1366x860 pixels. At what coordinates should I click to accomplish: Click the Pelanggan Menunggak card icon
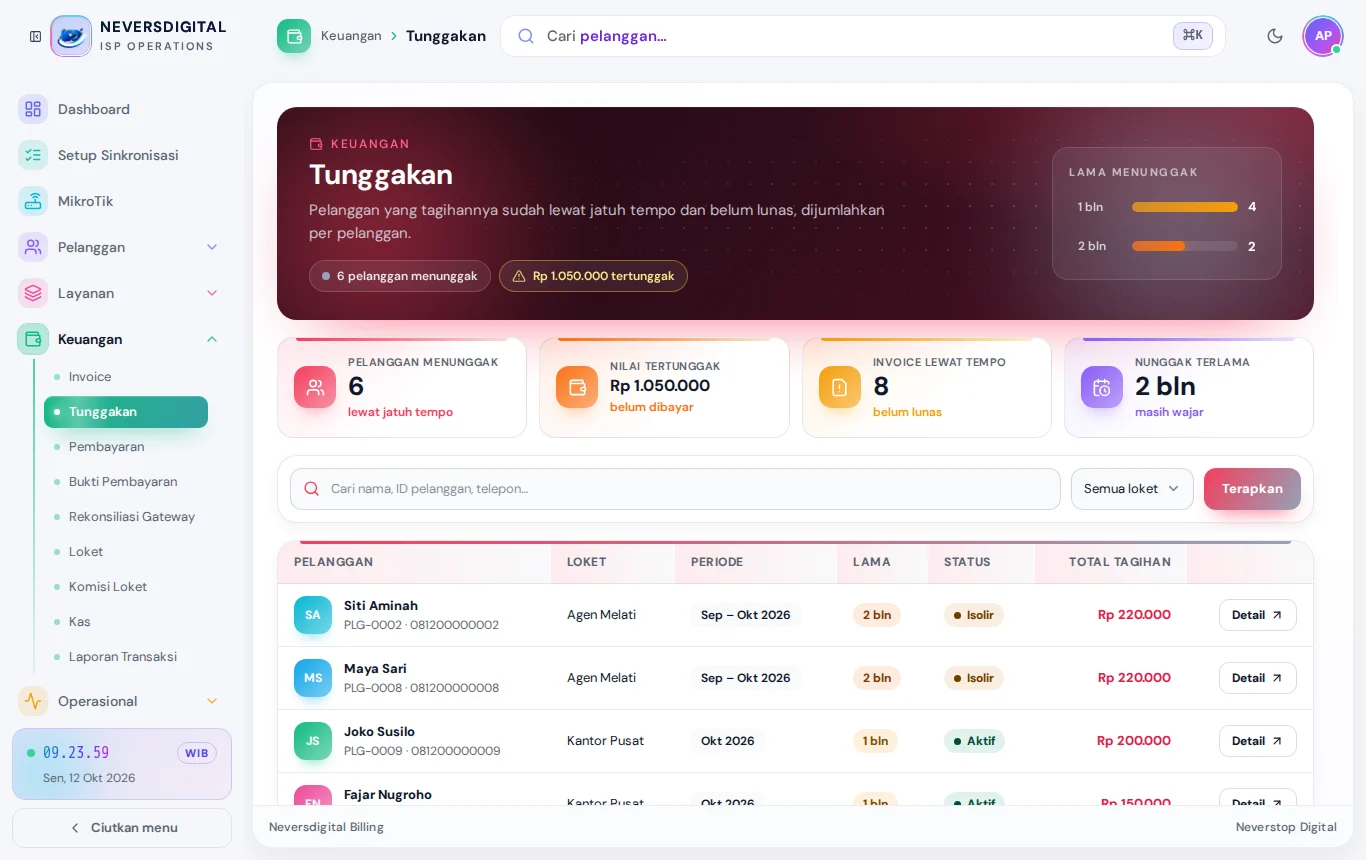click(315, 387)
